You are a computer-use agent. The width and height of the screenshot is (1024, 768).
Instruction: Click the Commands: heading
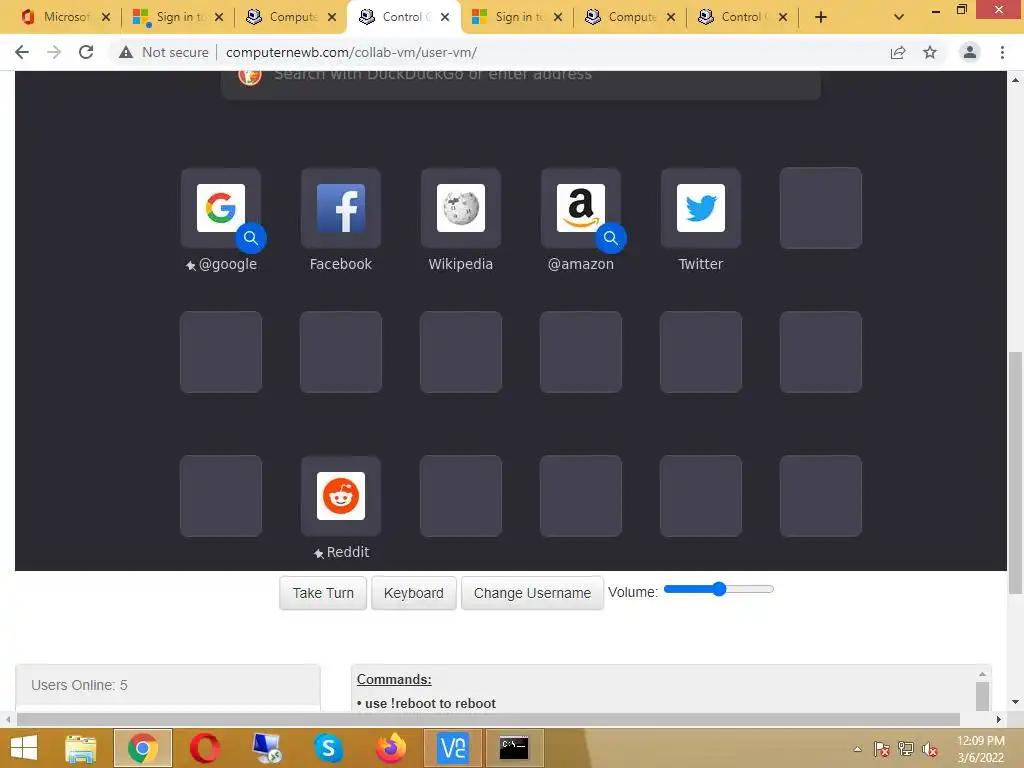pyautogui.click(x=394, y=679)
